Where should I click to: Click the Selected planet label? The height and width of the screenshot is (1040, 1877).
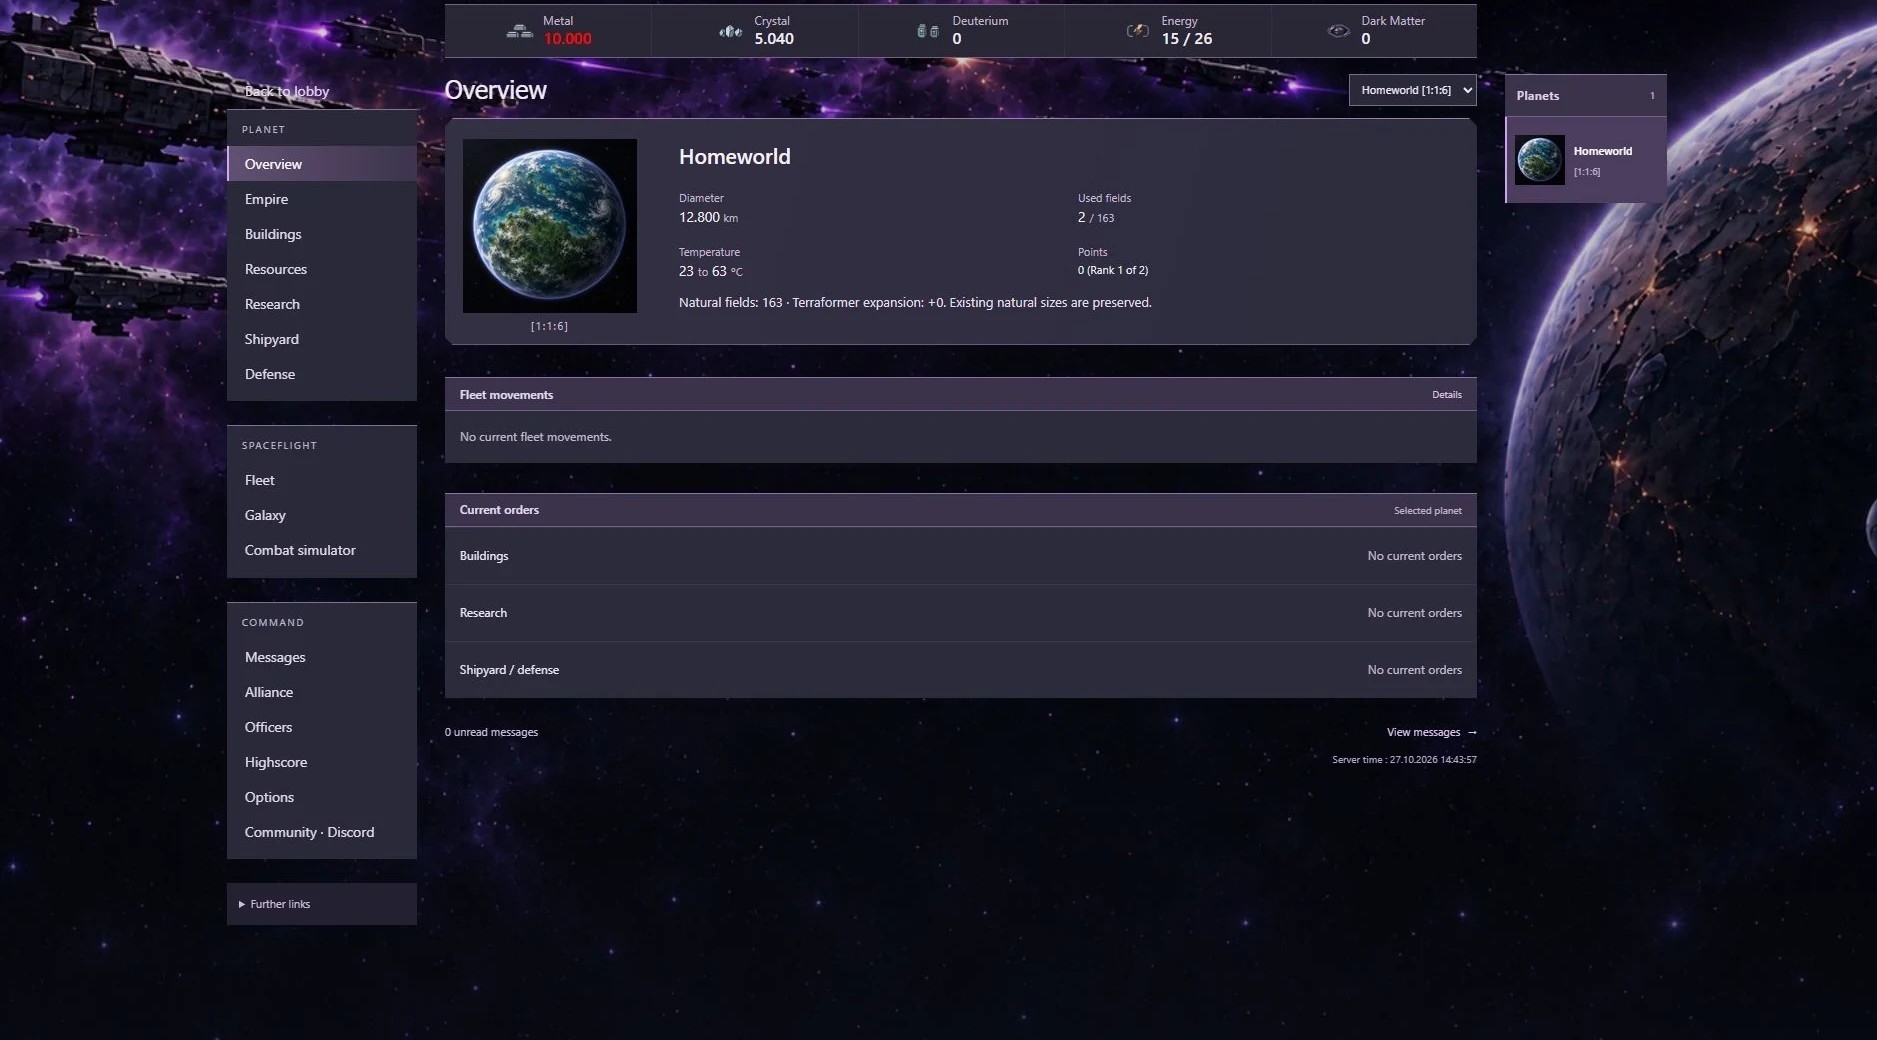pyautogui.click(x=1427, y=511)
